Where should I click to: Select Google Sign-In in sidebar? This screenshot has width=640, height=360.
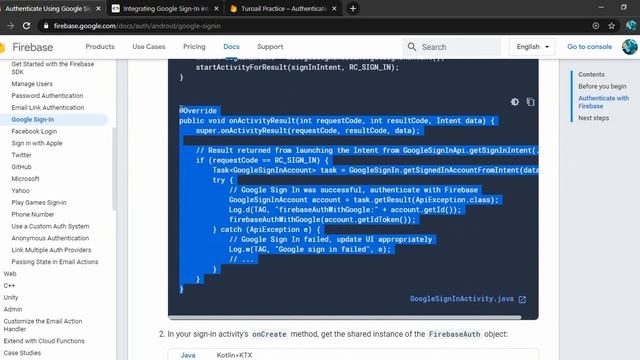(33, 119)
